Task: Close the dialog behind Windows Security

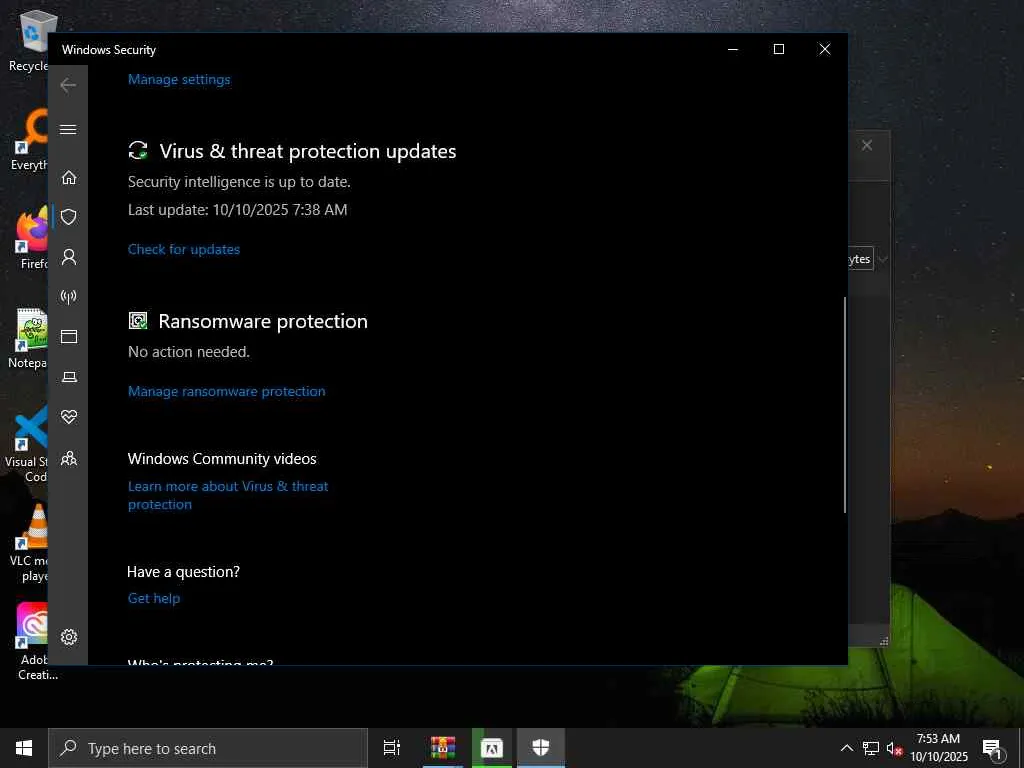Action: tap(867, 146)
